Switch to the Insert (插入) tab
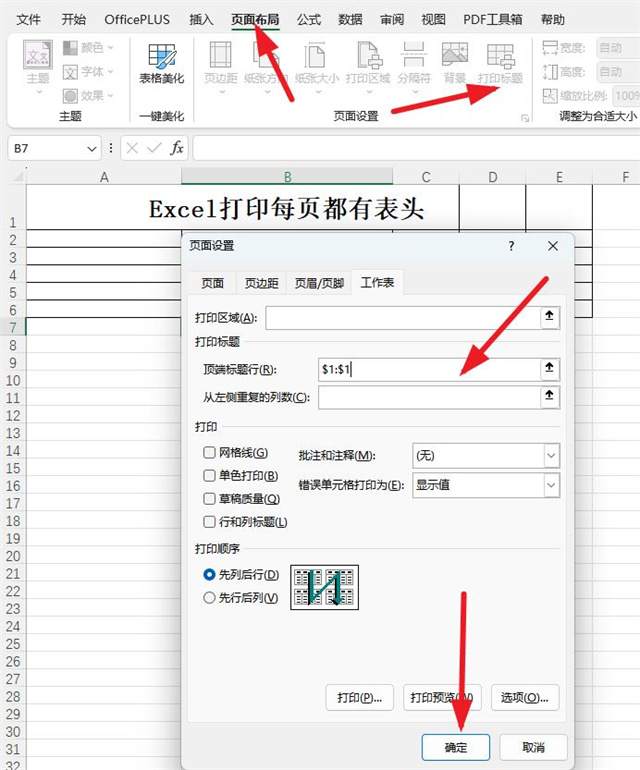The height and width of the screenshot is (770, 640). tap(201, 20)
